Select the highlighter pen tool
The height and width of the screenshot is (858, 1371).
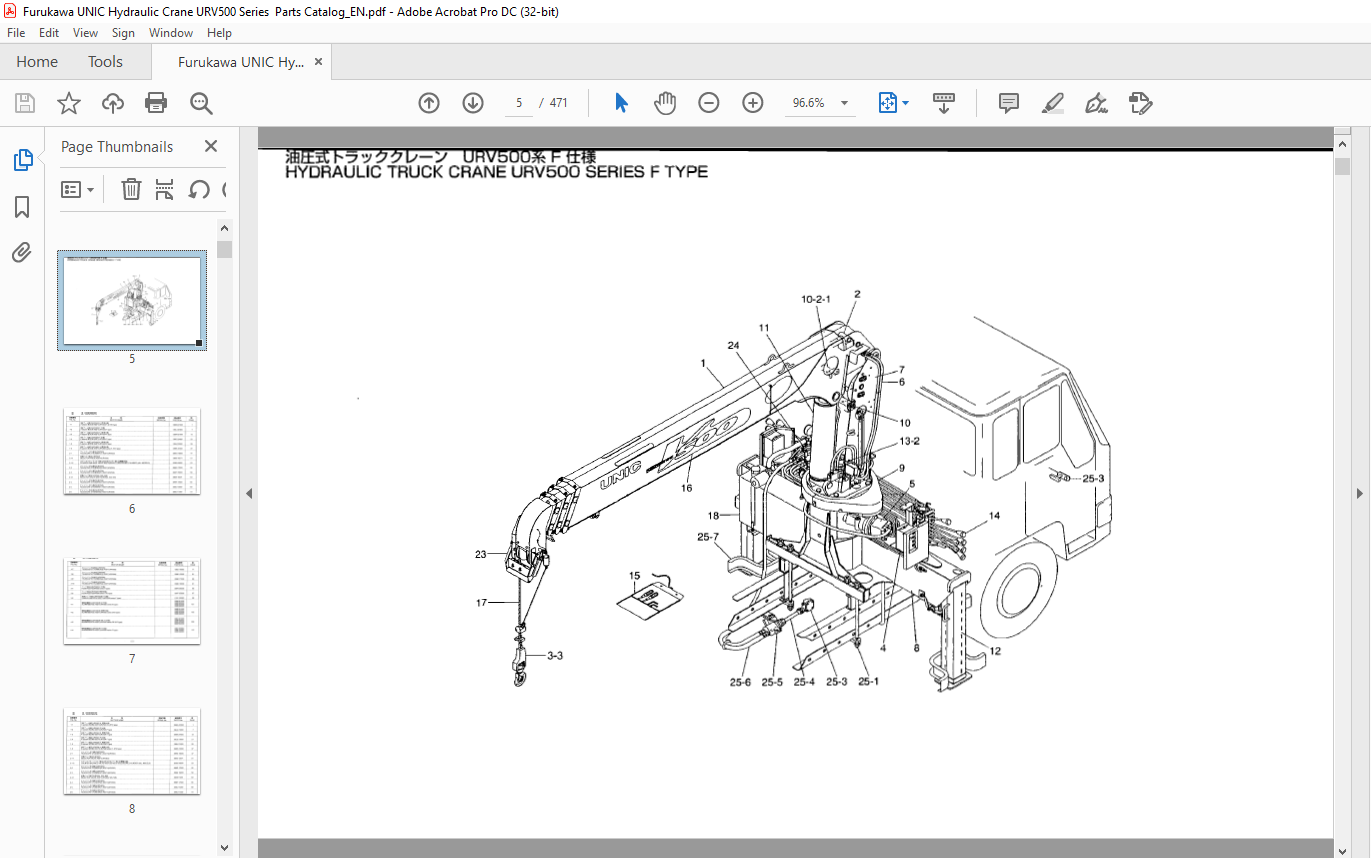click(x=1052, y=103)
